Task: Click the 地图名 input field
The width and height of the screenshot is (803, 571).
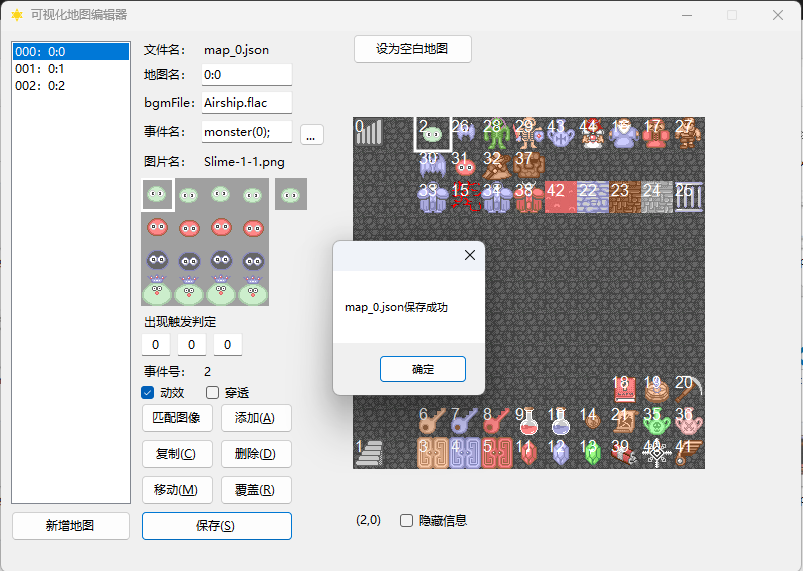Action: 247,75
